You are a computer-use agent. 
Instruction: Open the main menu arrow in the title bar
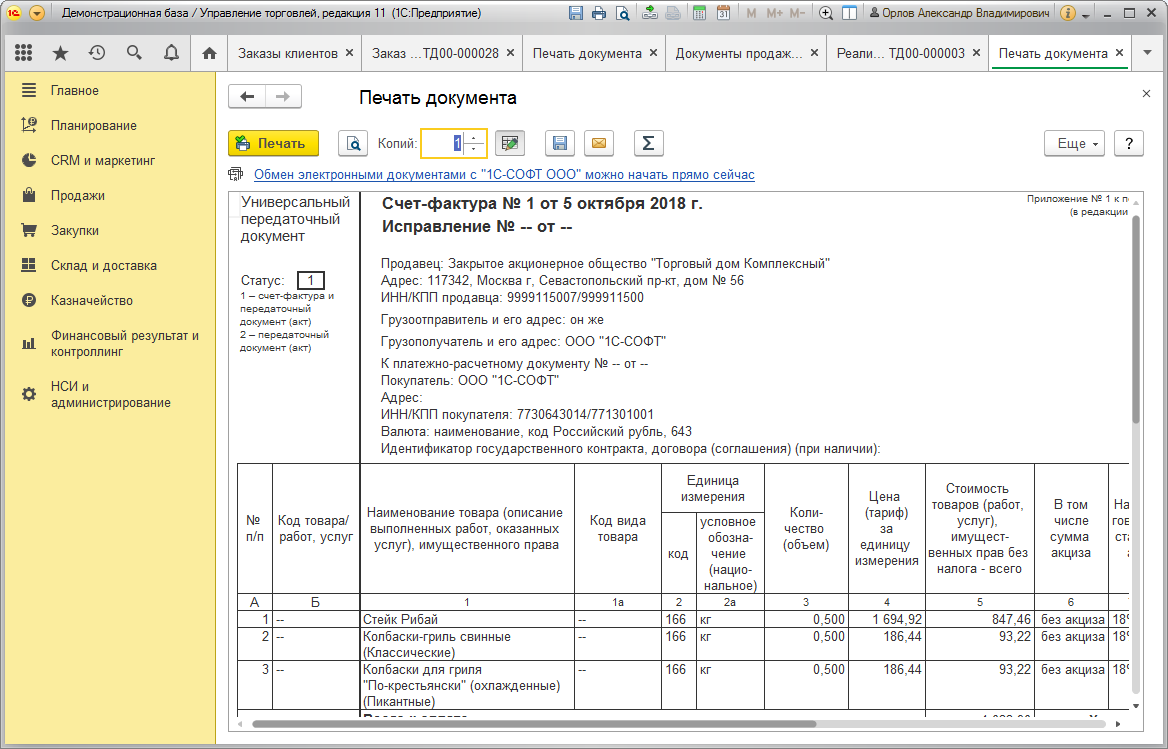point(36,13)
